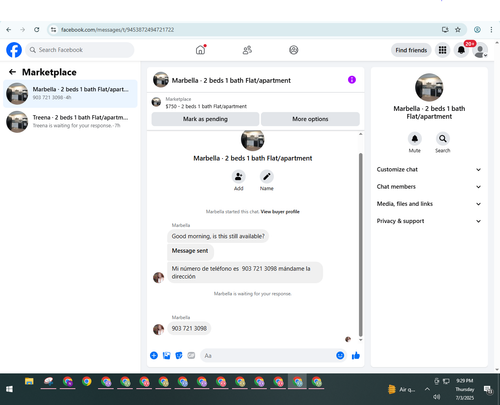Viewport: 500px width, 405px height.
Task: Open the site information icon in address bar
Action: (53, 30)
